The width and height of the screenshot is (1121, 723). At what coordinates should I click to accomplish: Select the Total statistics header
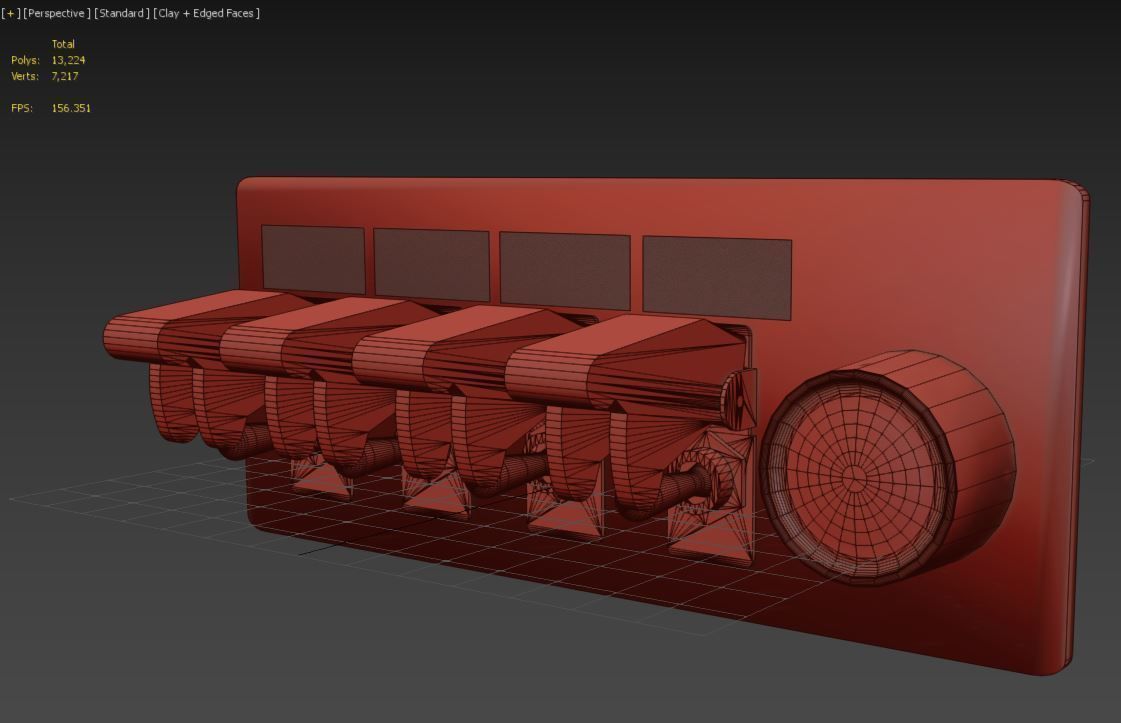point(63,44)
